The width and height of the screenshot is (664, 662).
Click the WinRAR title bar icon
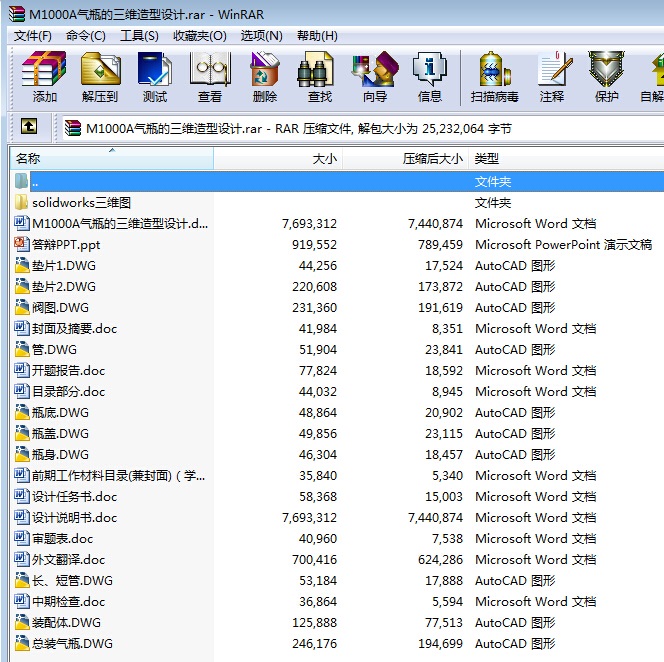(17, 14)
